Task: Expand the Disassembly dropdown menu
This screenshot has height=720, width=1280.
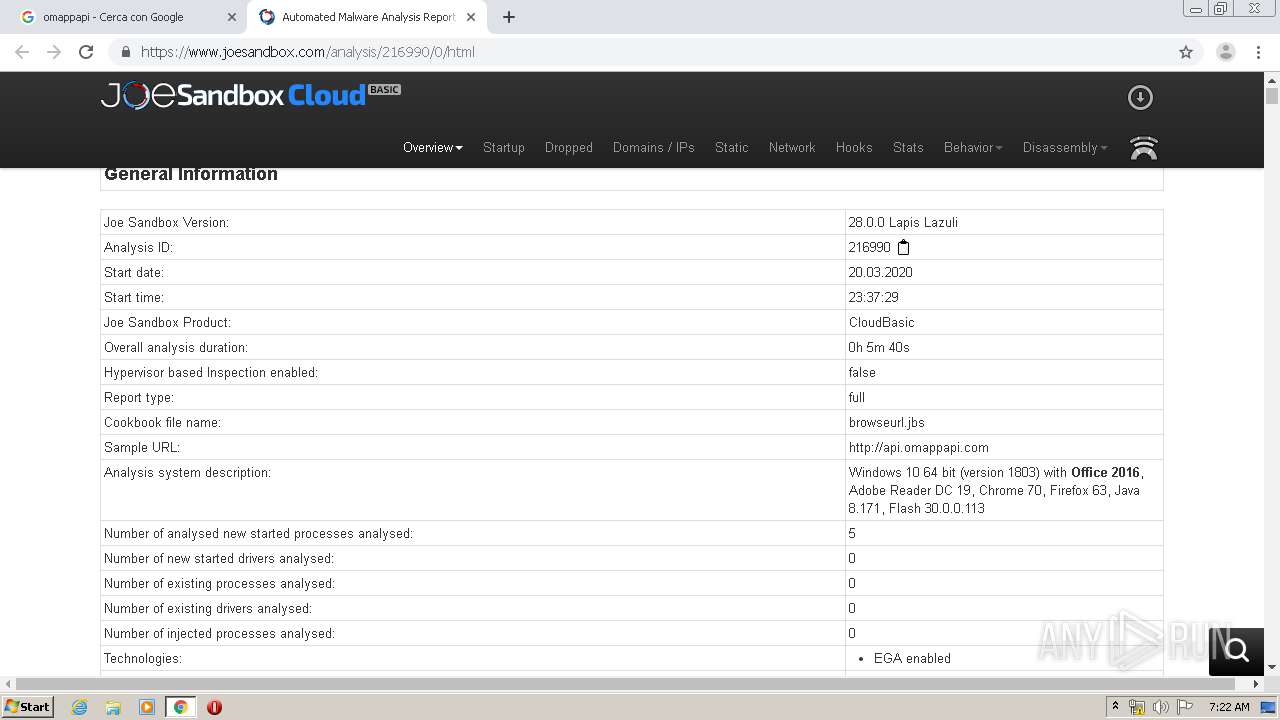Action: pyautogui.click(x=1065, y=147)
